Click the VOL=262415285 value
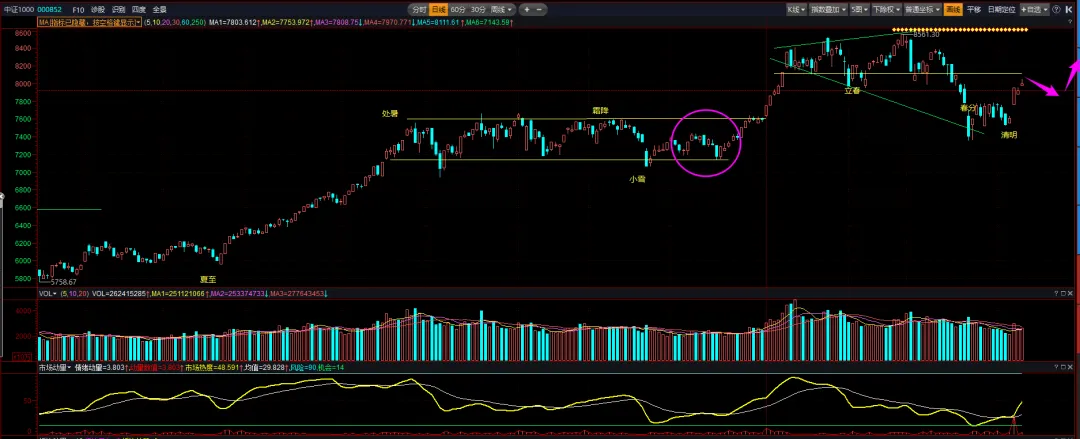The width and height of the screenshot is (1080, 439). [119, 294]
